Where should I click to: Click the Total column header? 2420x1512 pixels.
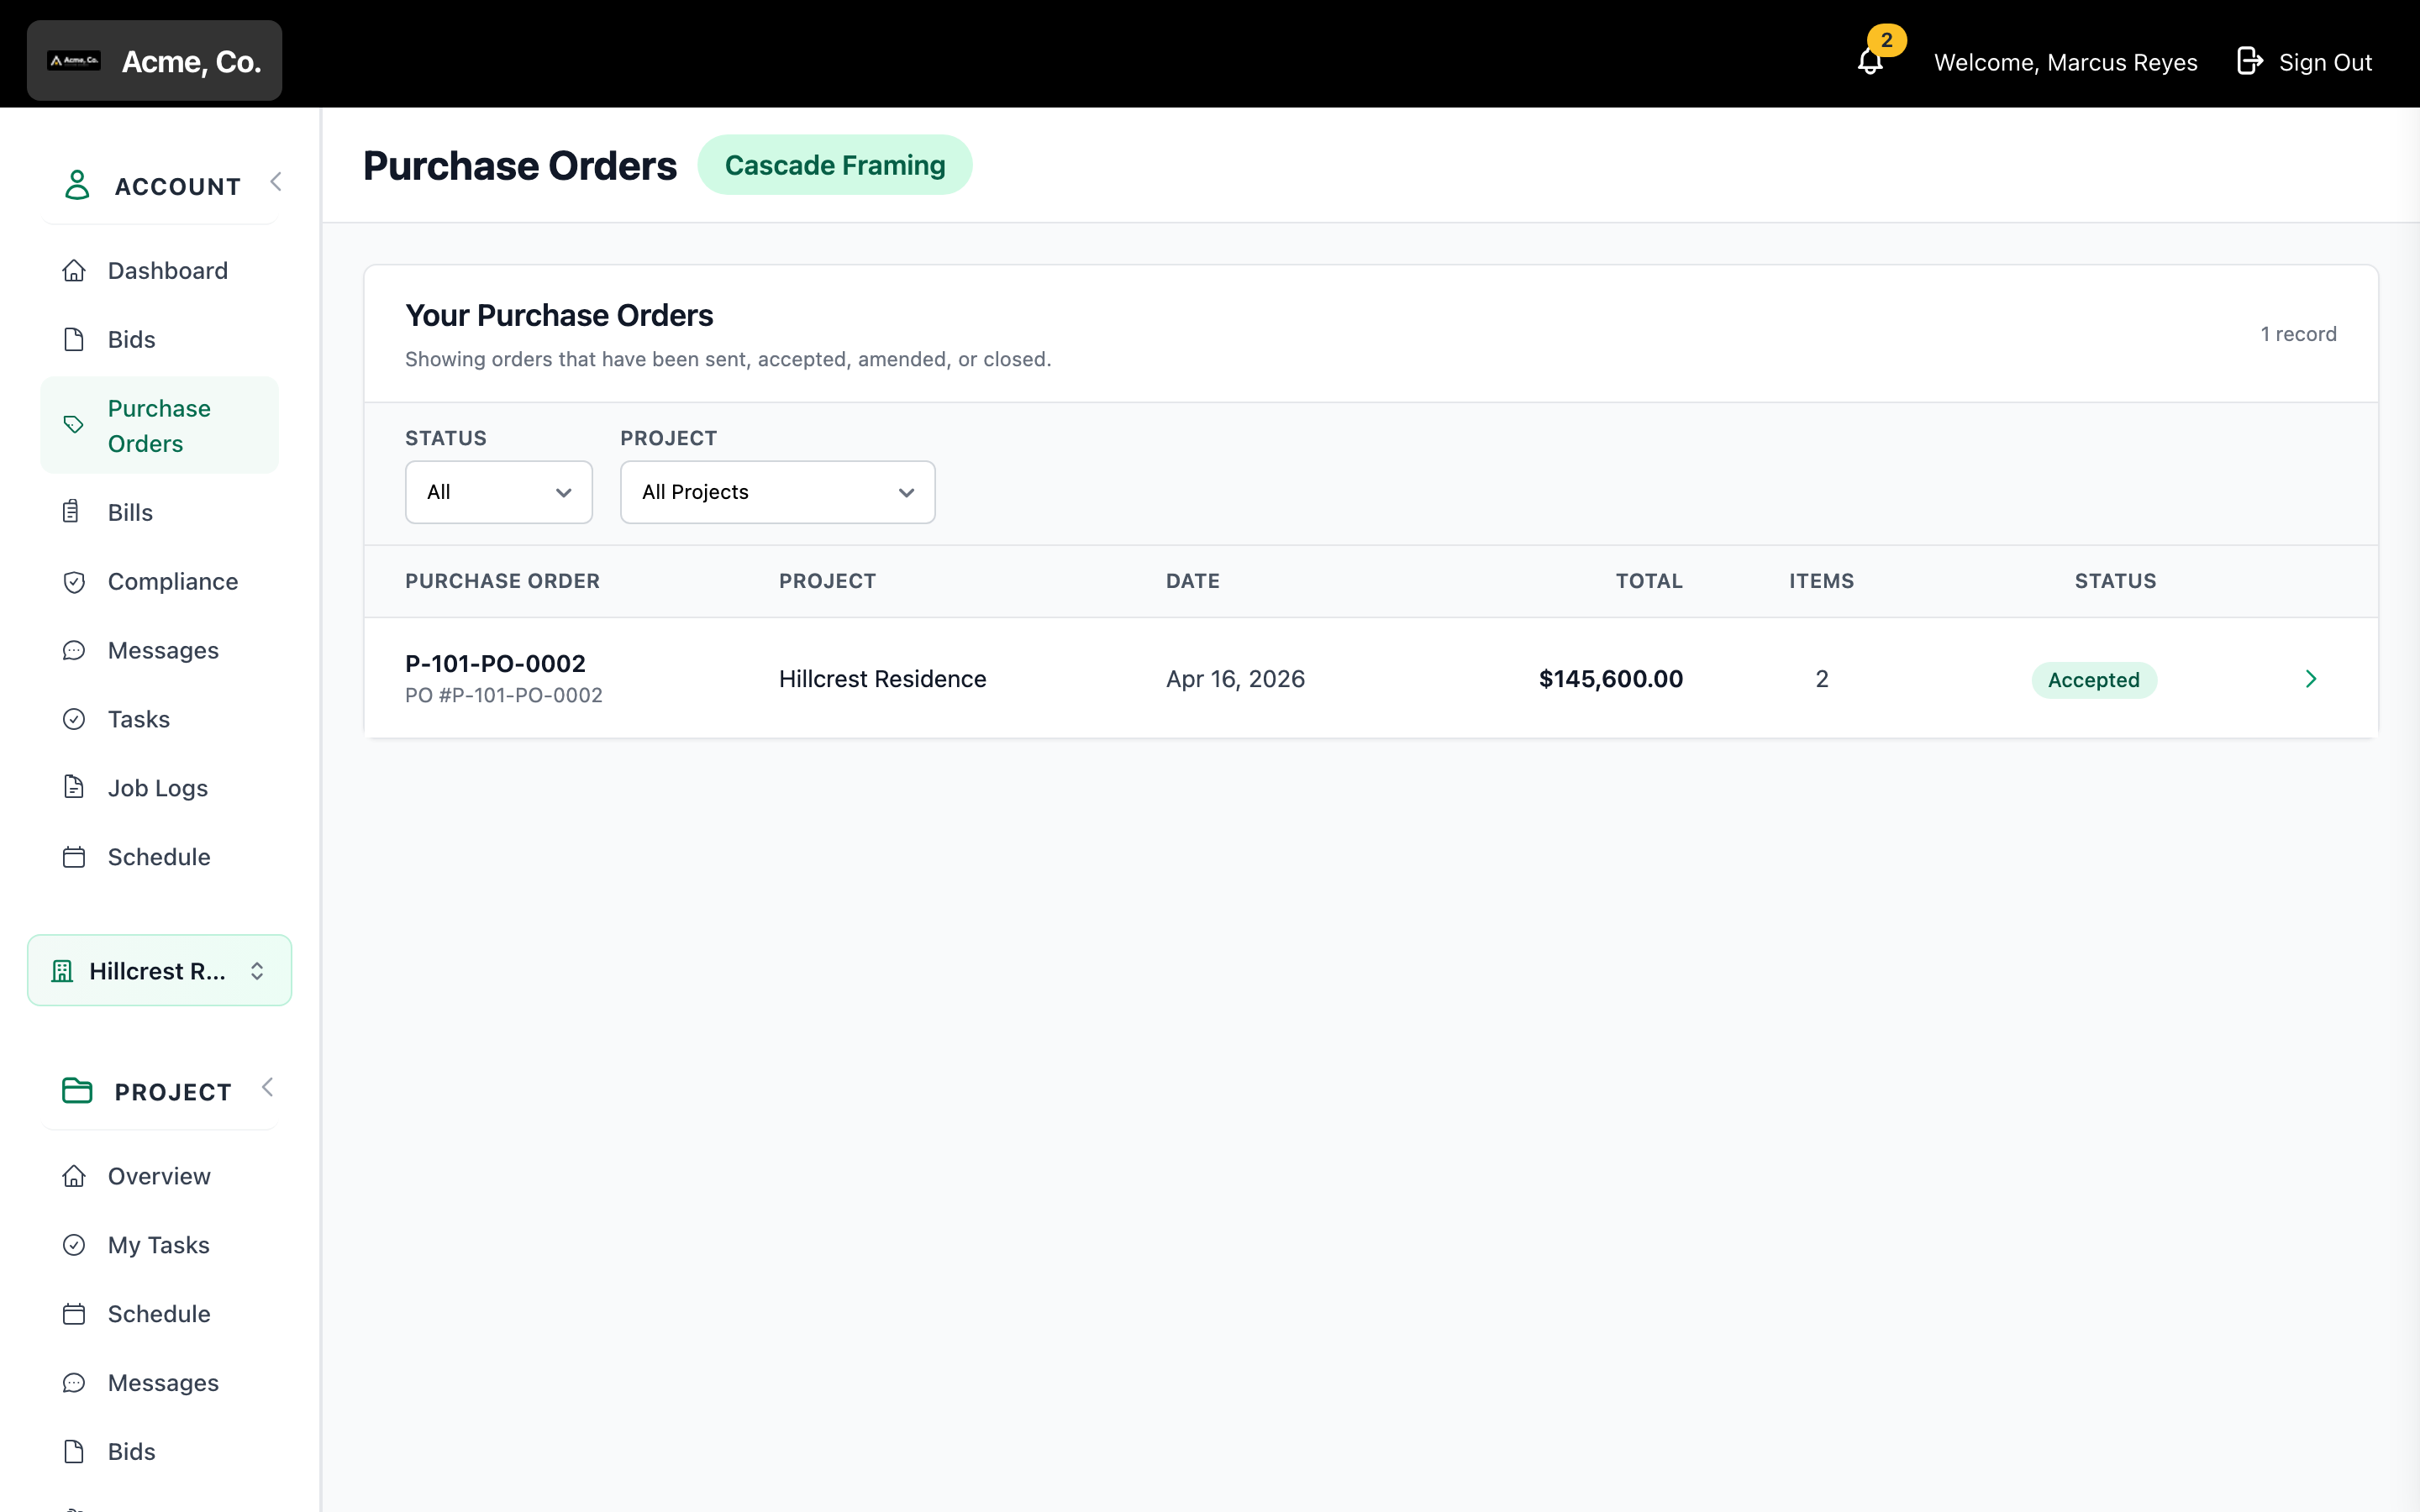point(1649,581)
